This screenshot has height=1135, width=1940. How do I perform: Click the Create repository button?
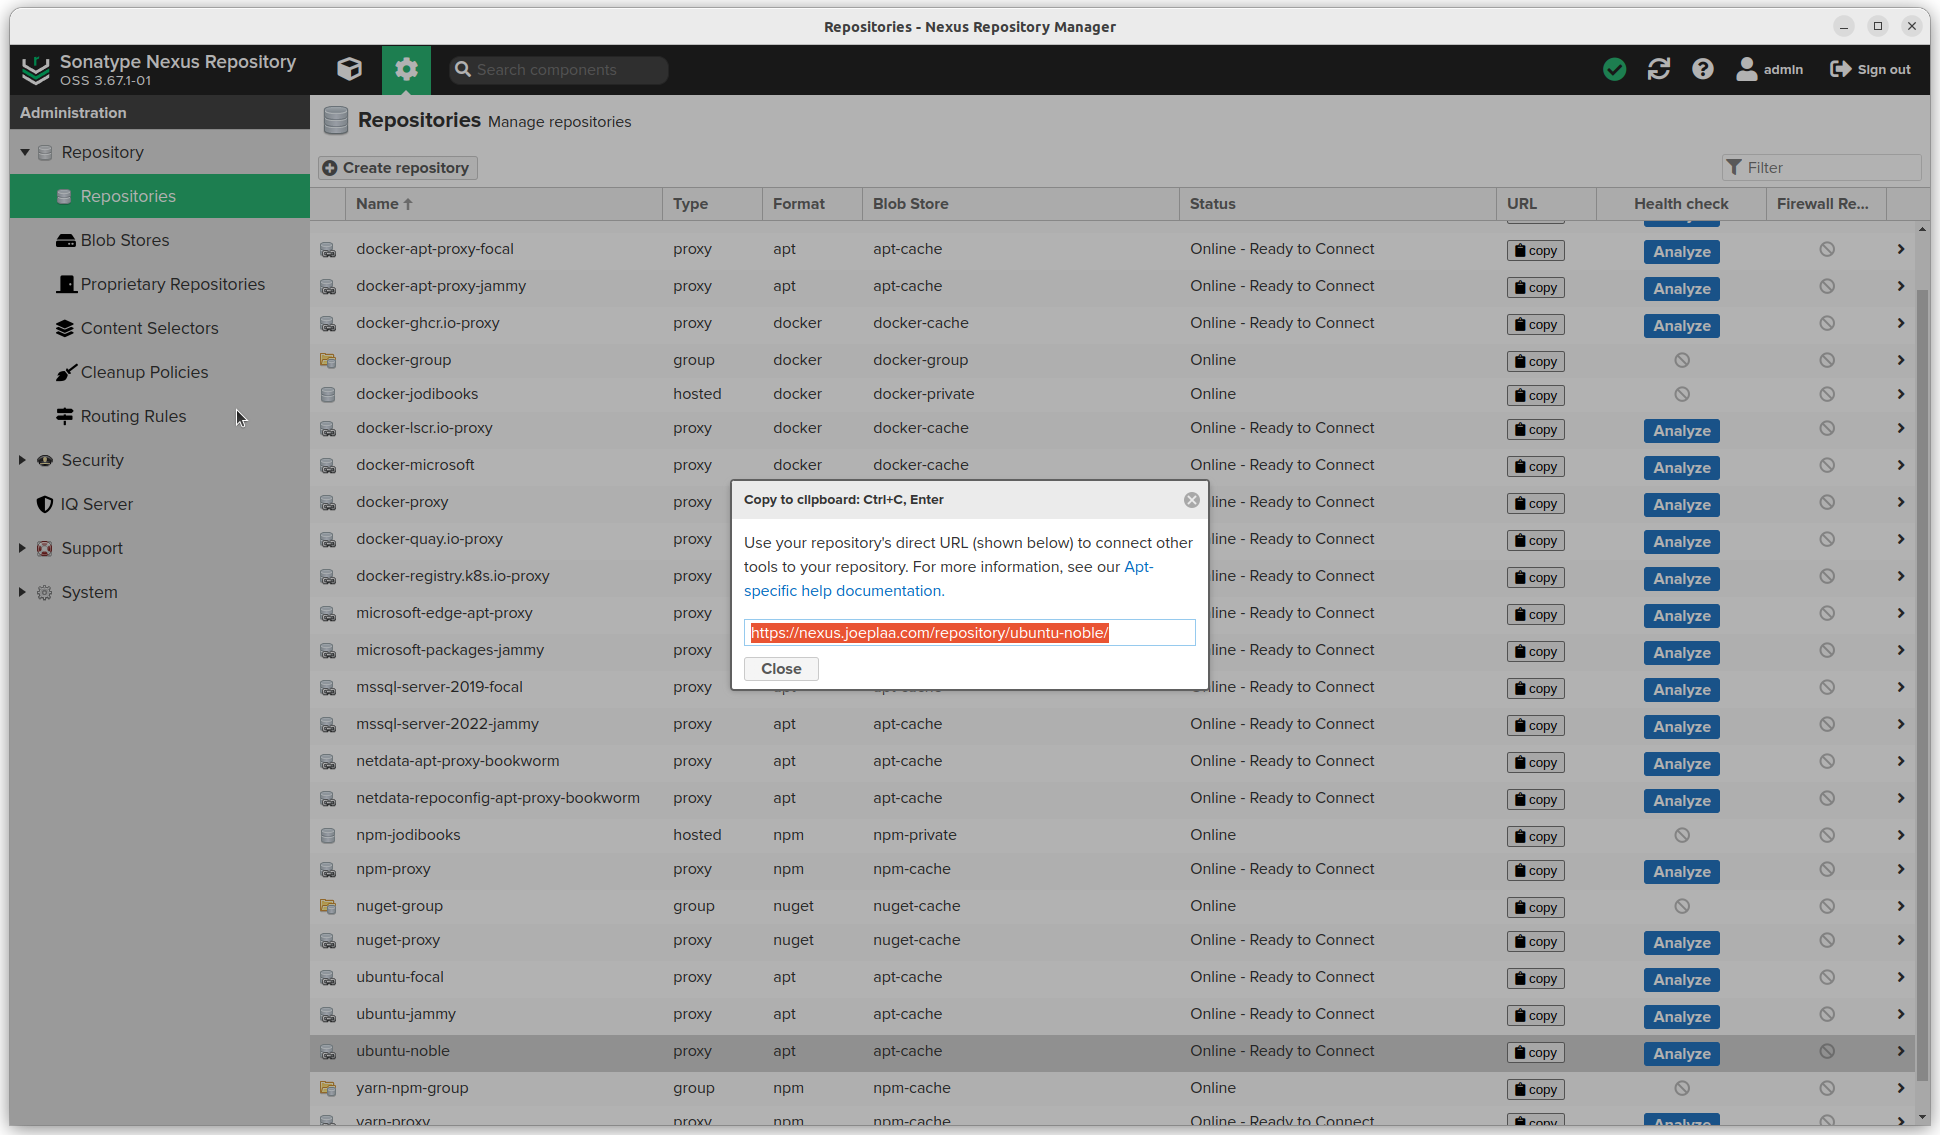[x=398, y=168]
